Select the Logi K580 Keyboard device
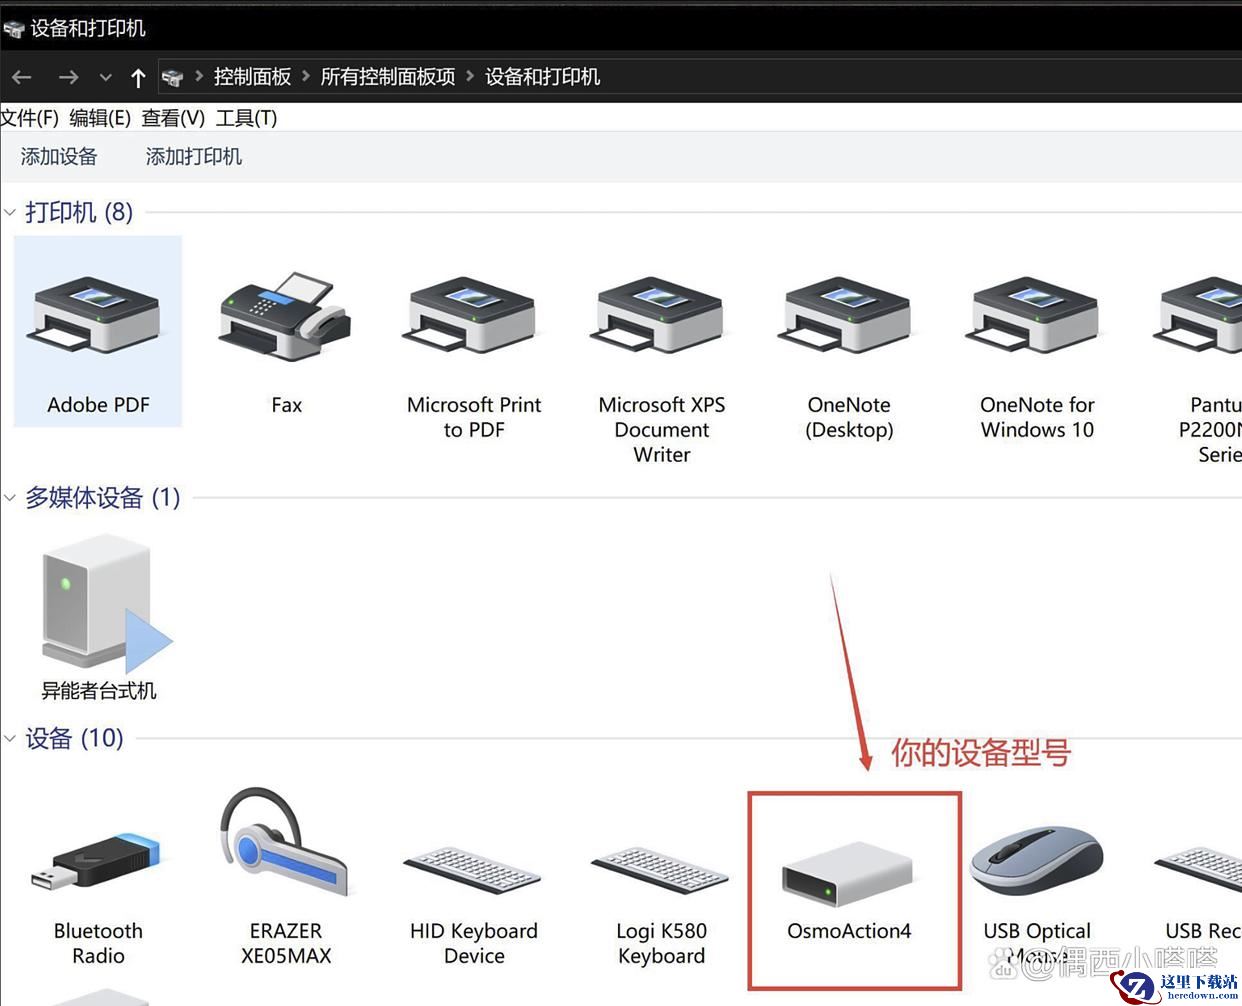 661,870
